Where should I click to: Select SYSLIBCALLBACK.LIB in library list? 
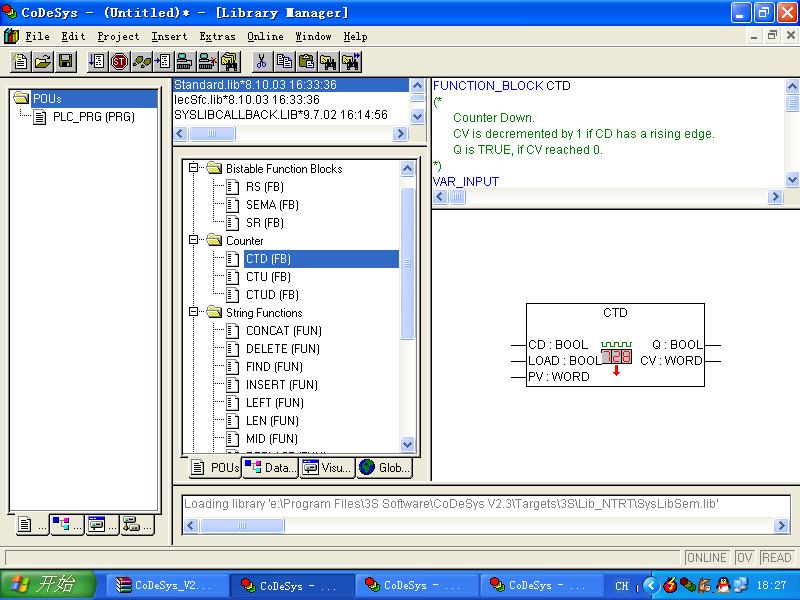point(281,114)
